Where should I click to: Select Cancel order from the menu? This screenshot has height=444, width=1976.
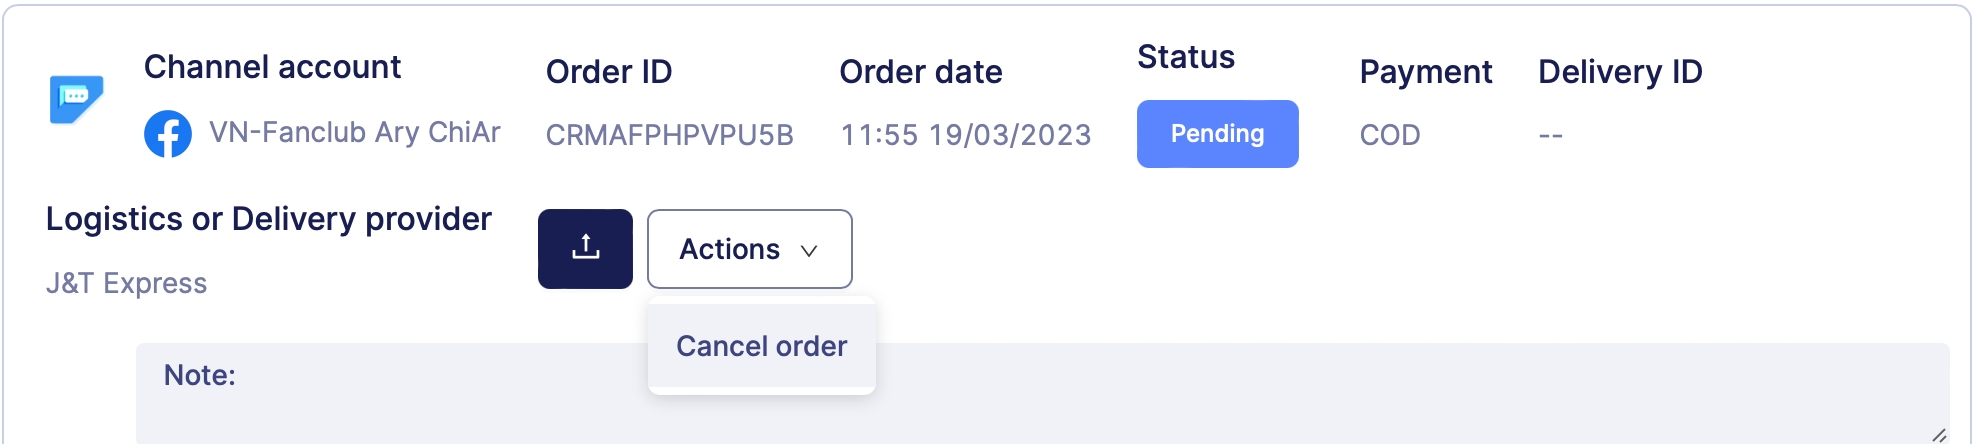pyautogui.click(x=761, y=346)
